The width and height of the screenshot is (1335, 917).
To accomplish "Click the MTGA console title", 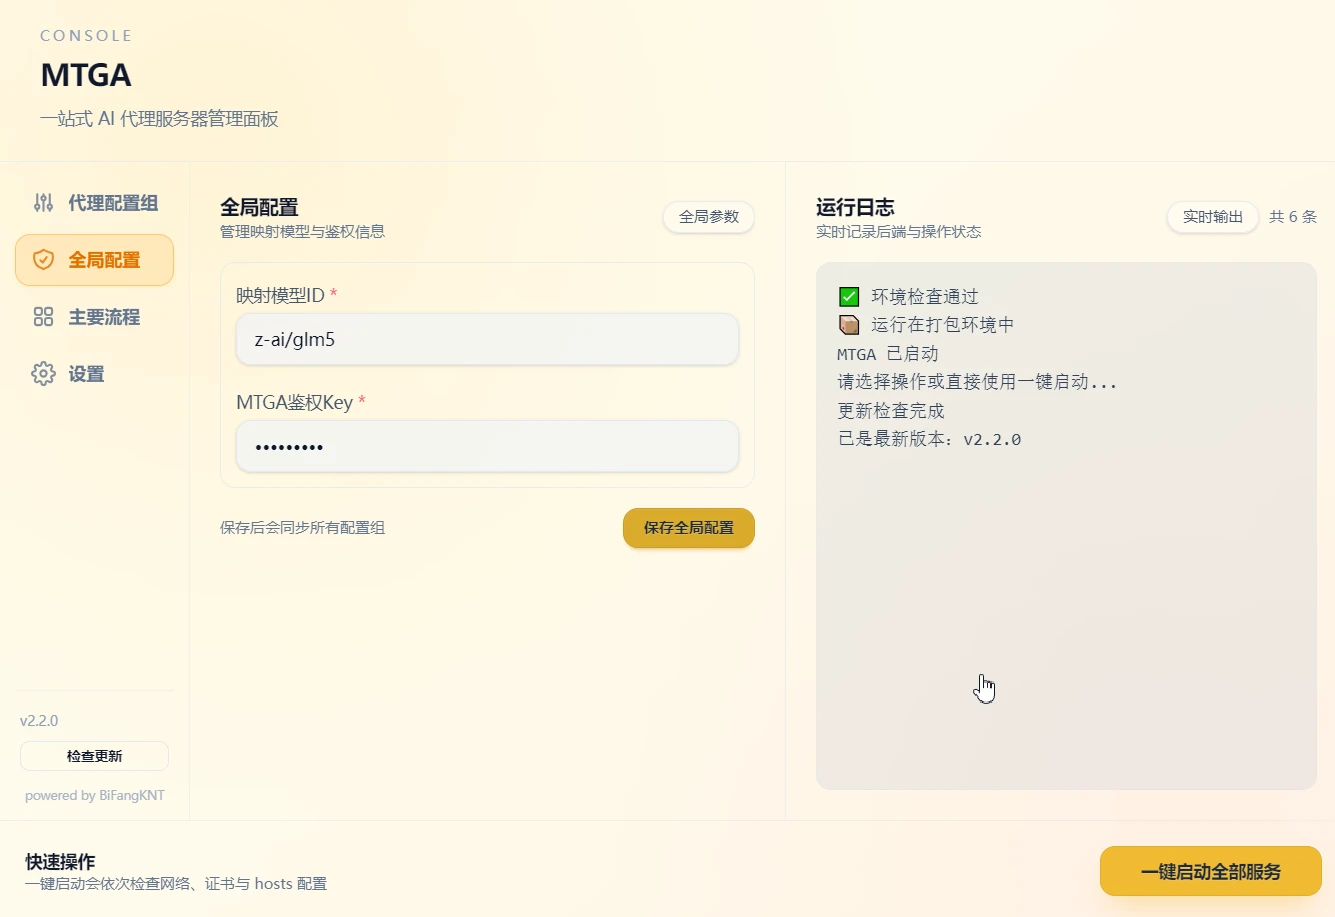I will (x=86, y=75).
